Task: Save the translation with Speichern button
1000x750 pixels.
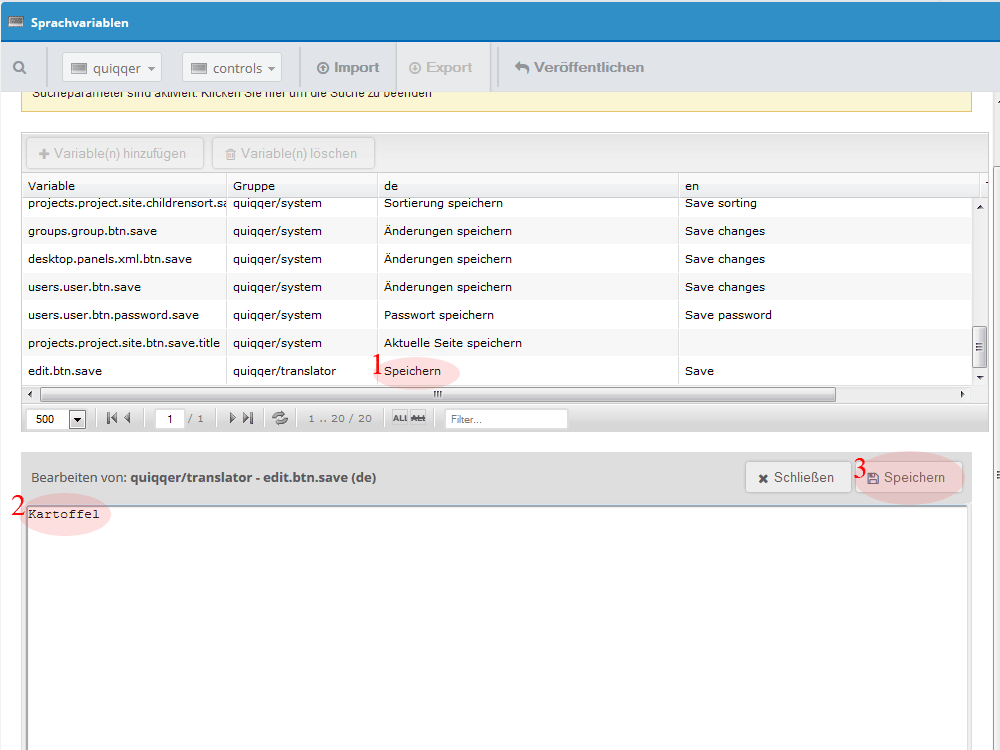Action: click(x=906, y=478)
